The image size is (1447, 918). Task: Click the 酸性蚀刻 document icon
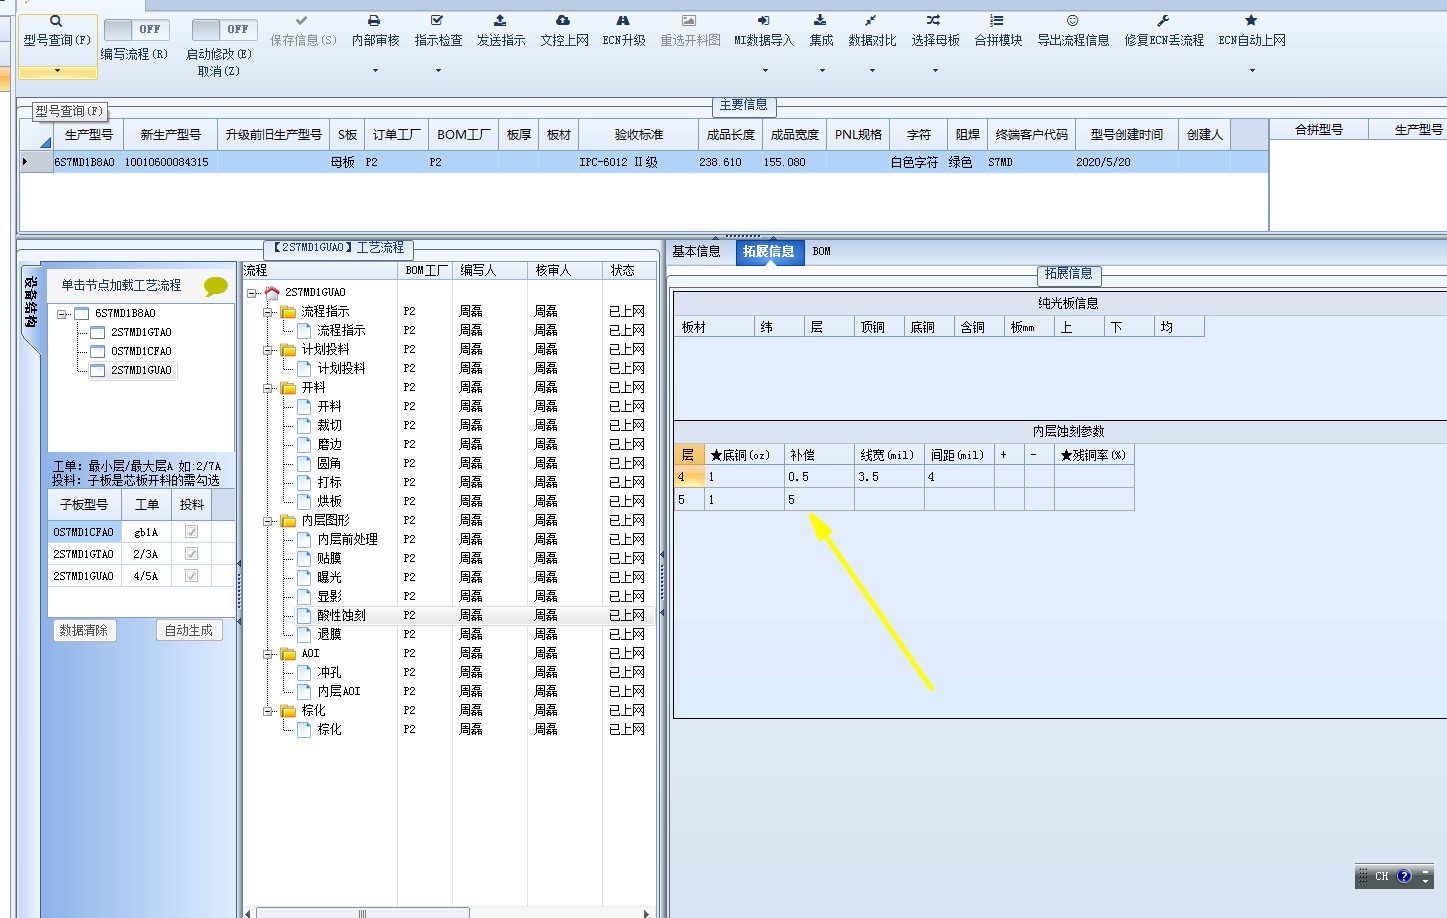(304, 615)
